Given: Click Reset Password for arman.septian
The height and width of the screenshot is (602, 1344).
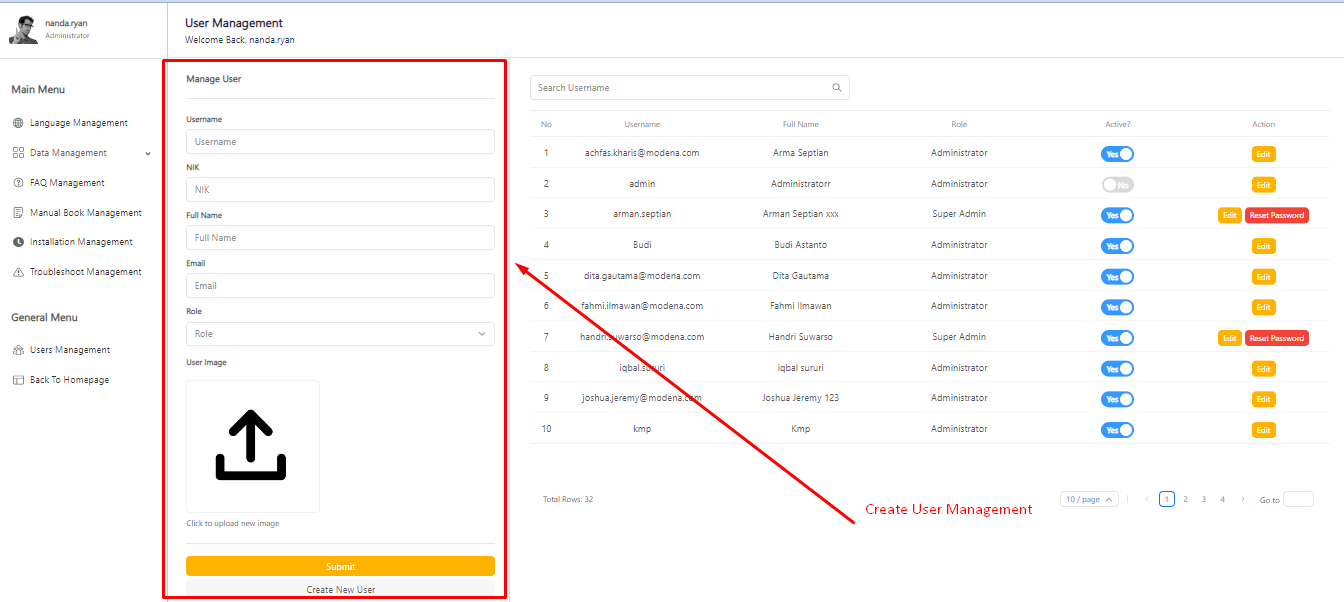Looking at the screenshot, I should (x=1276, y=215).
